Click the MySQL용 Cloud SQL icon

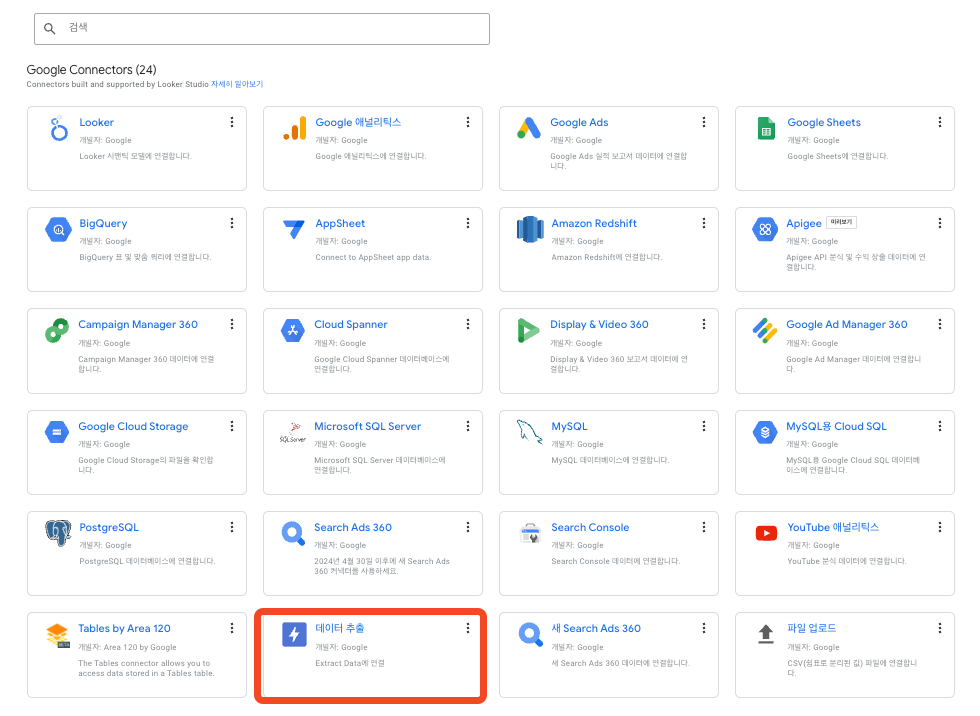765,432
